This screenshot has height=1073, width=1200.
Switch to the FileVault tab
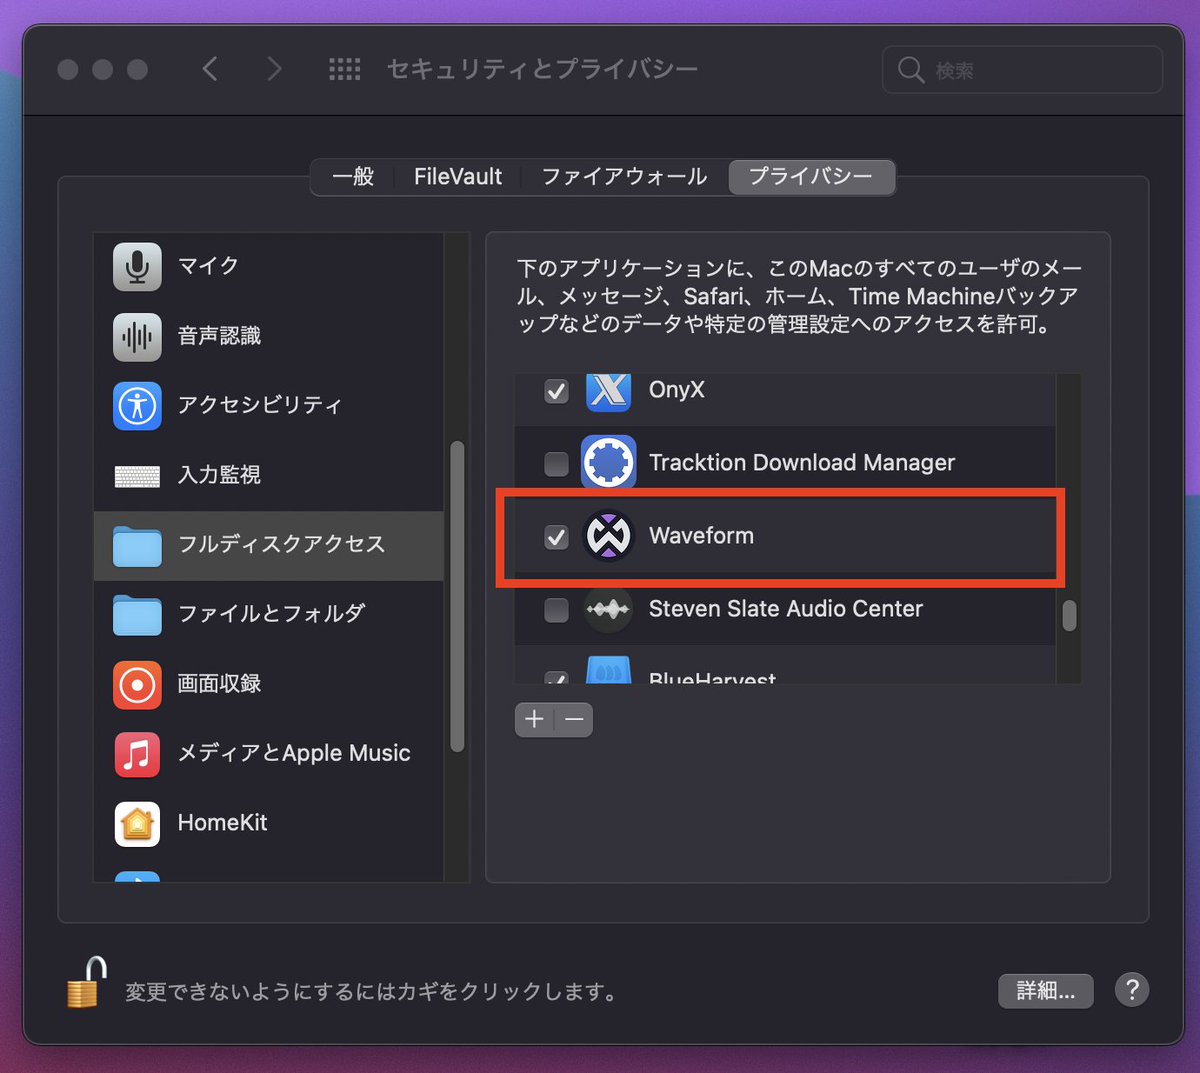[458, 177]
